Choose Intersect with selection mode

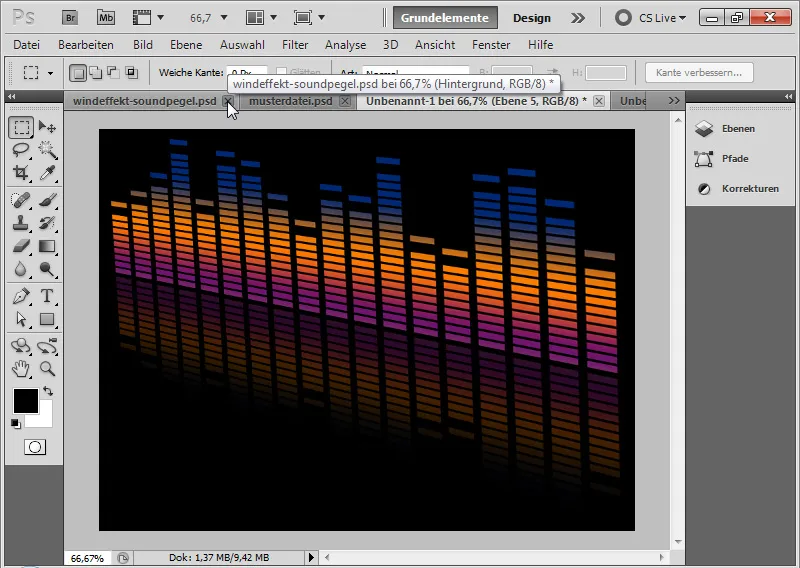coord(131,73)
